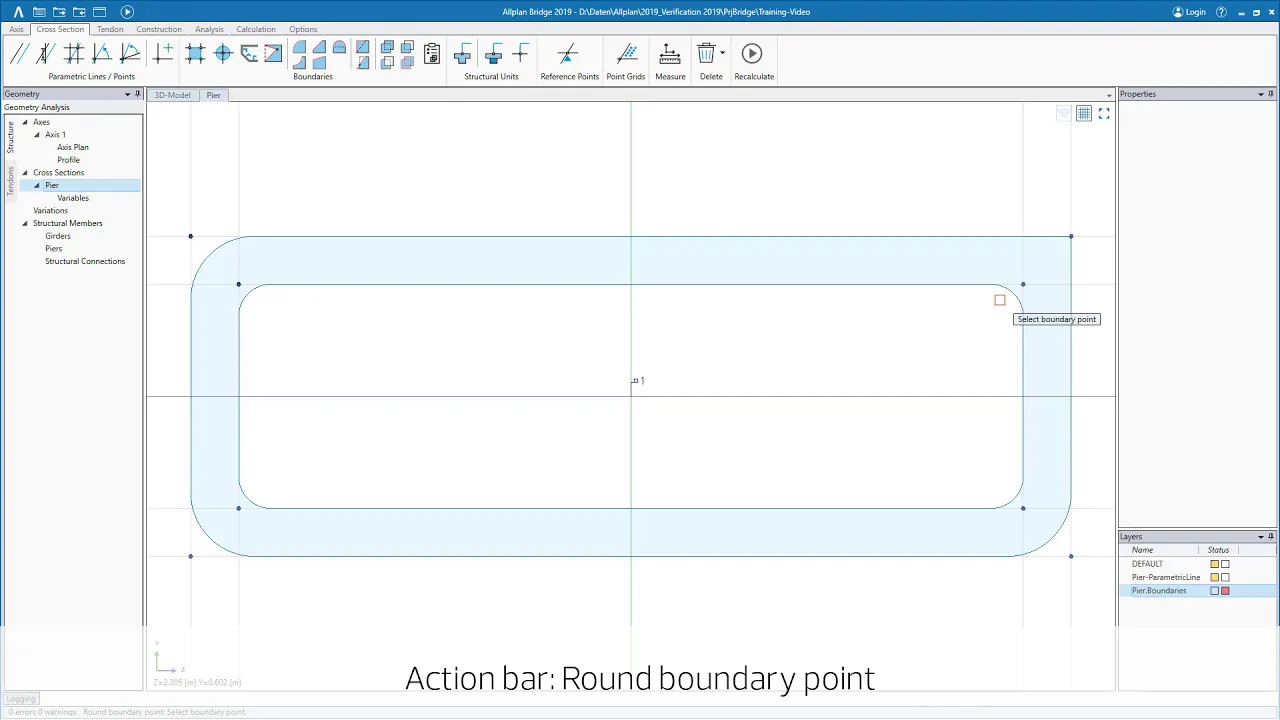This screenshot has height=720, width=1280.
Task: Select the angle parametric line tool
Action: click(102, 53)
